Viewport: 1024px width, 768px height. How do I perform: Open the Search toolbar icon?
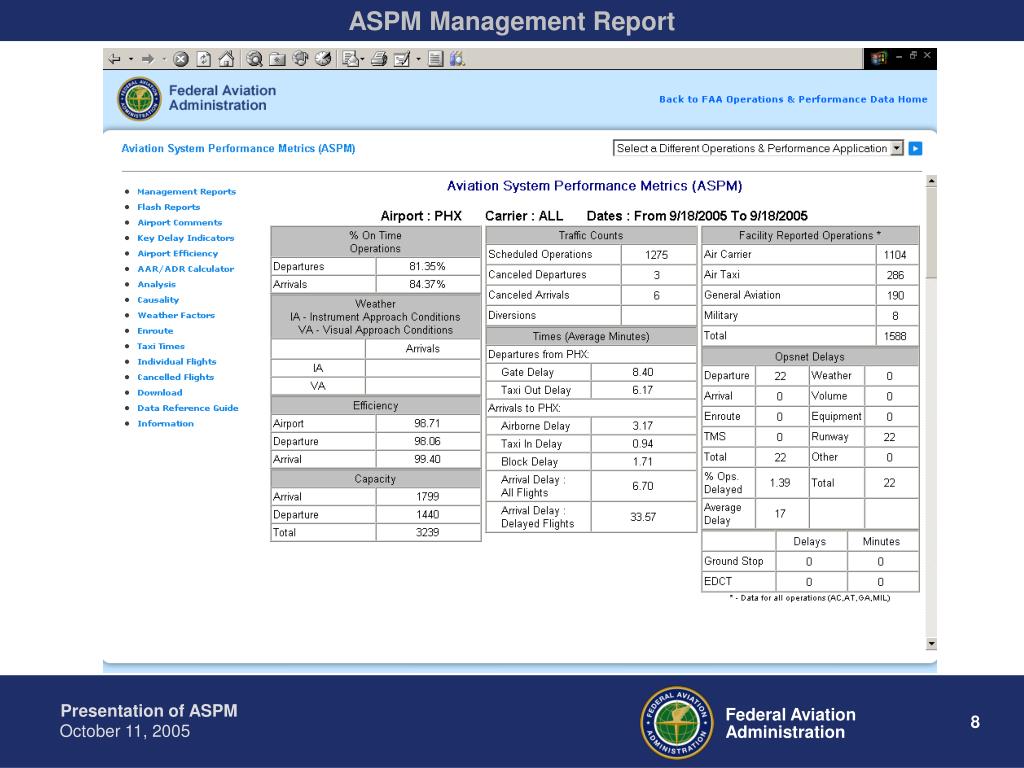click(x=255, y=59)
